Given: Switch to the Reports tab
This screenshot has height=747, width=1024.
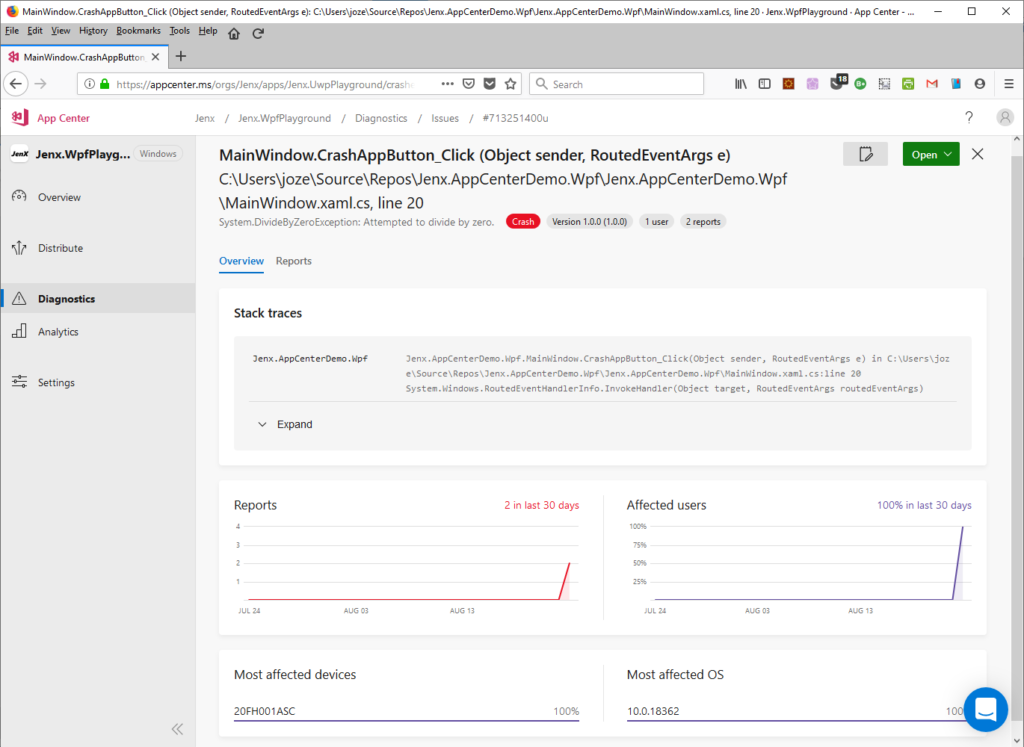Looking at the screenshot, I should [x=294, y=261].
